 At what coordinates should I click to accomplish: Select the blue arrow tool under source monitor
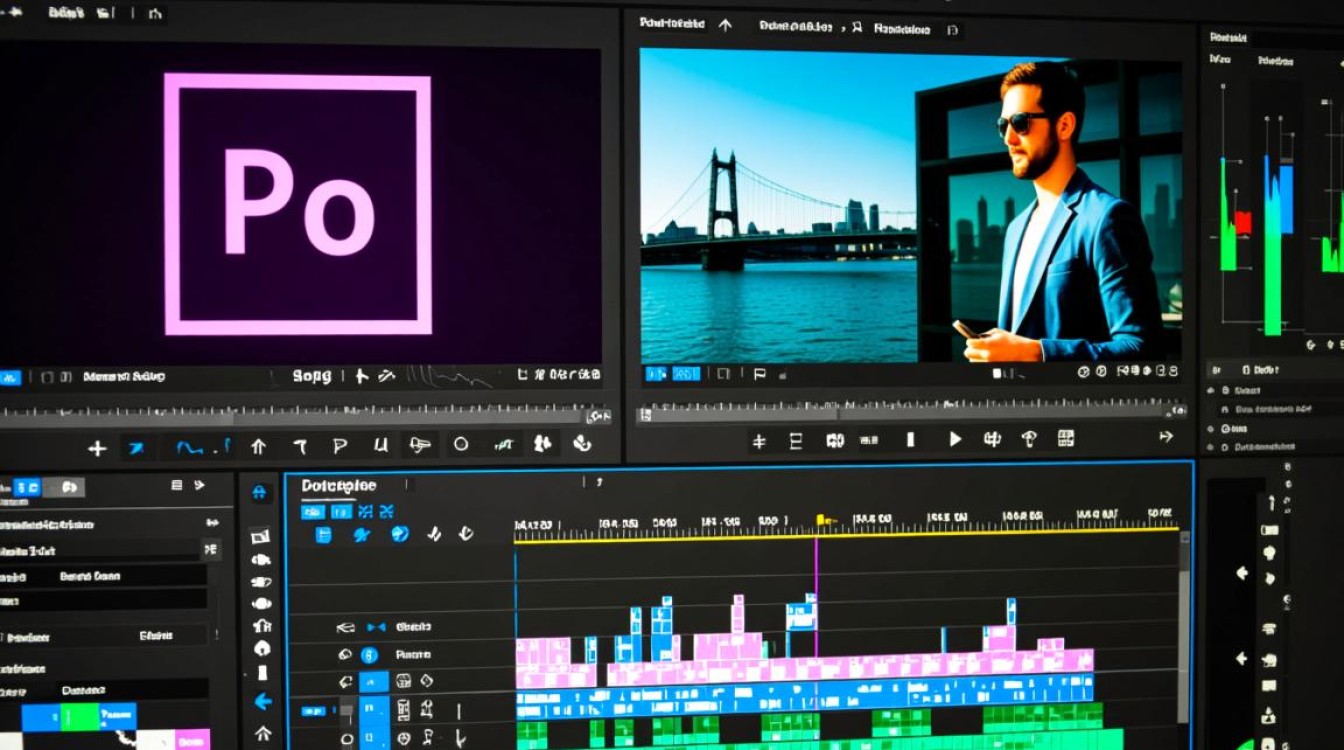tap(136, 447)
